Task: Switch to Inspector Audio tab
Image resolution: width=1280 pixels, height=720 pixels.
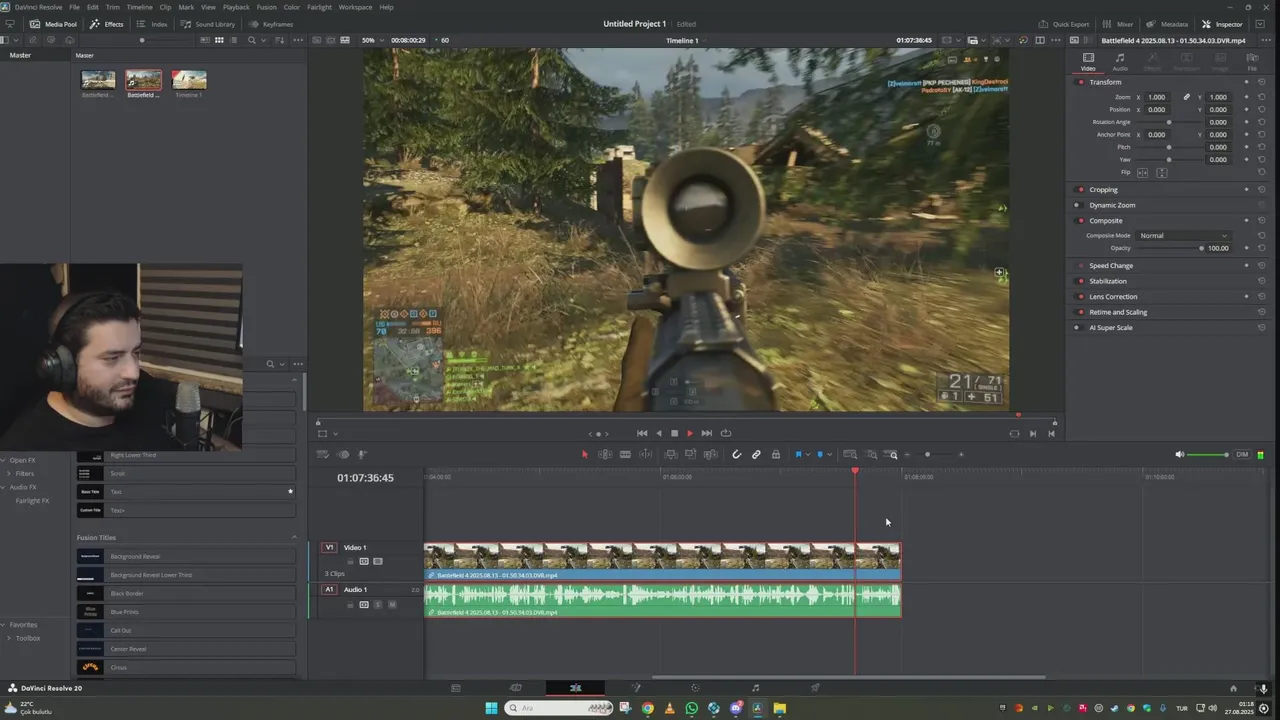Action: [1120, 62]
